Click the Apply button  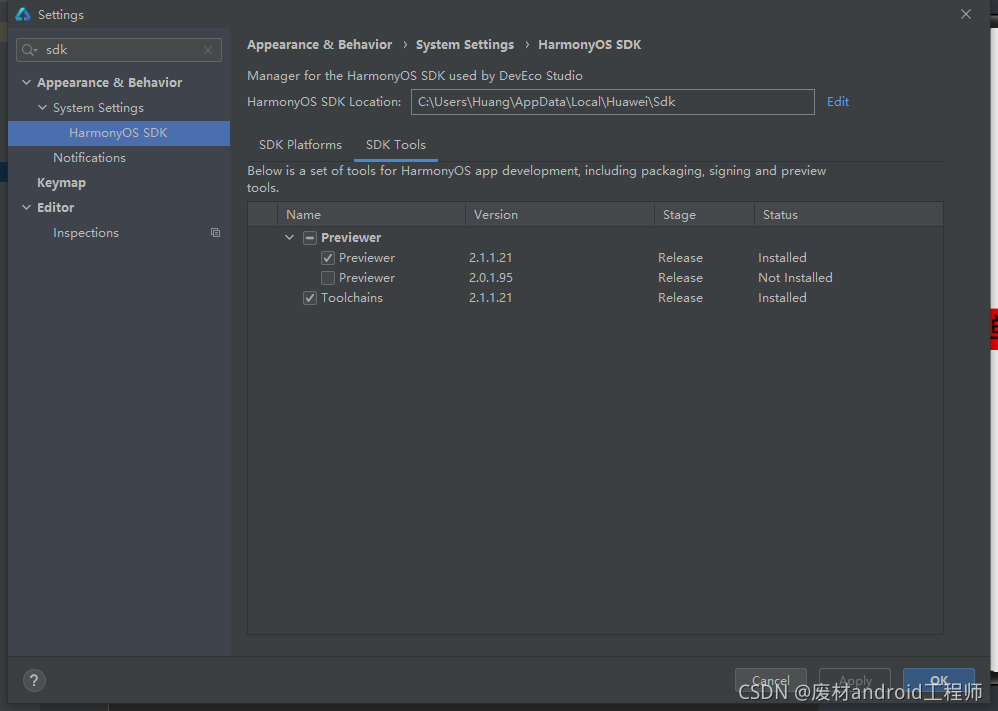tap(855, 680)
